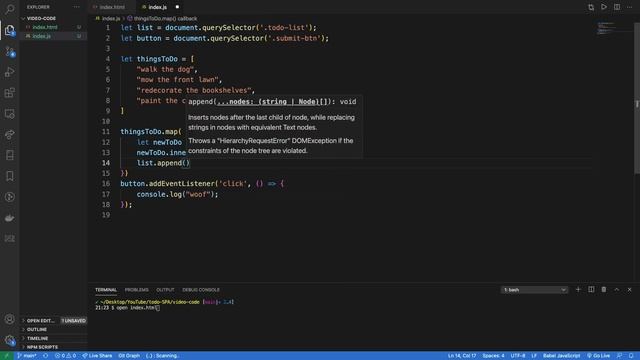This screenshot has width=640, height=360.
Task: Open index.js in the Explorer tree
Action: [54, 36]
